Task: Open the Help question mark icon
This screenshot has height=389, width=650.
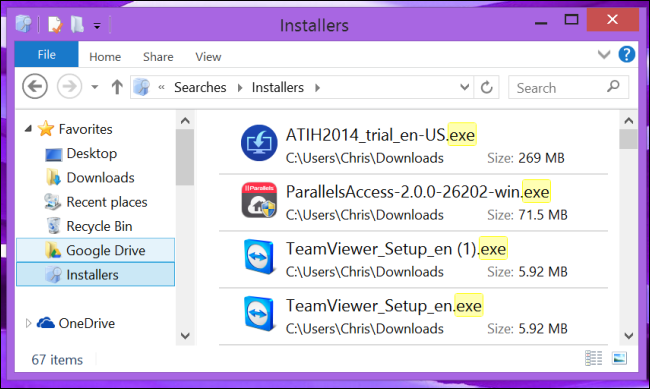Action: [627, 54]
